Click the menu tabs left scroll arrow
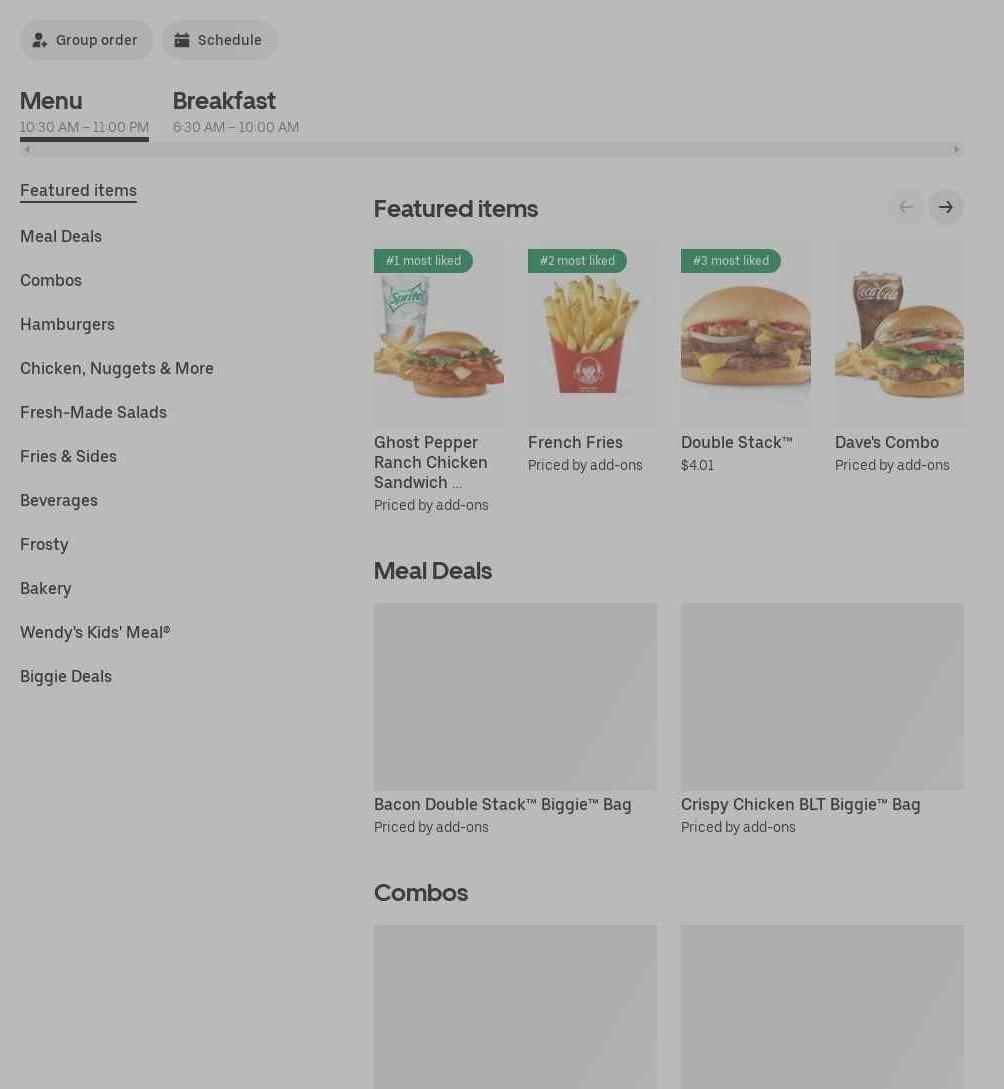Screen dimensions: 1004x1089 pyautogui.click(x=27, y=149)
